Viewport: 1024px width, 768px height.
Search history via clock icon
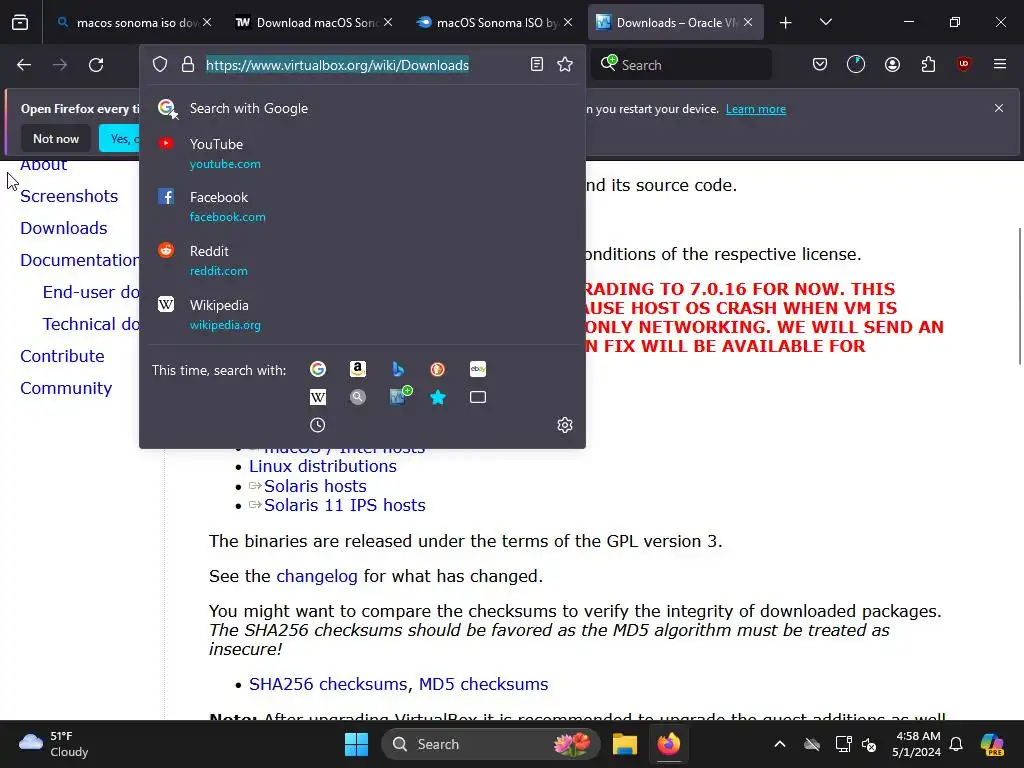click(318, 425)
